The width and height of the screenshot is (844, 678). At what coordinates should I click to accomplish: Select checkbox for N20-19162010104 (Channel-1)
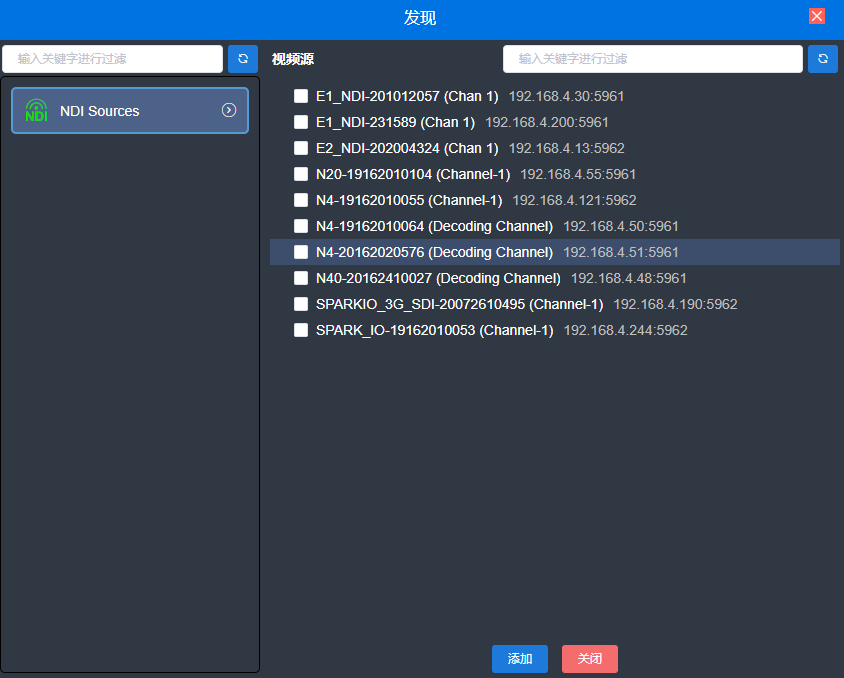pyautogui.click(x=301, y=174)
